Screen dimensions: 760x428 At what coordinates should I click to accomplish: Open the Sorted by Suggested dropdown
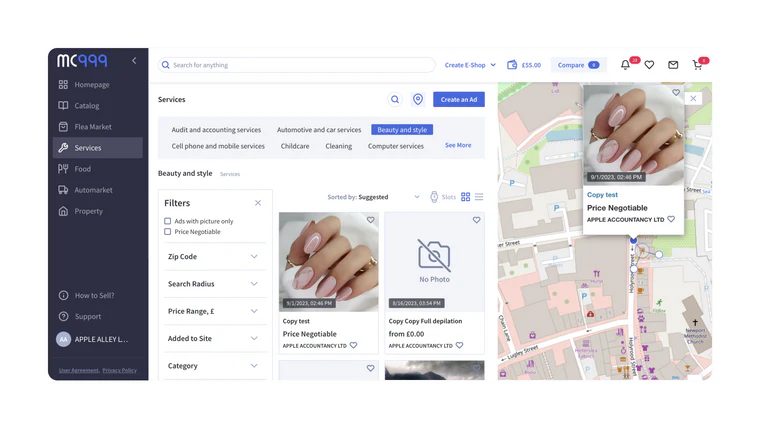coord(374,197)
